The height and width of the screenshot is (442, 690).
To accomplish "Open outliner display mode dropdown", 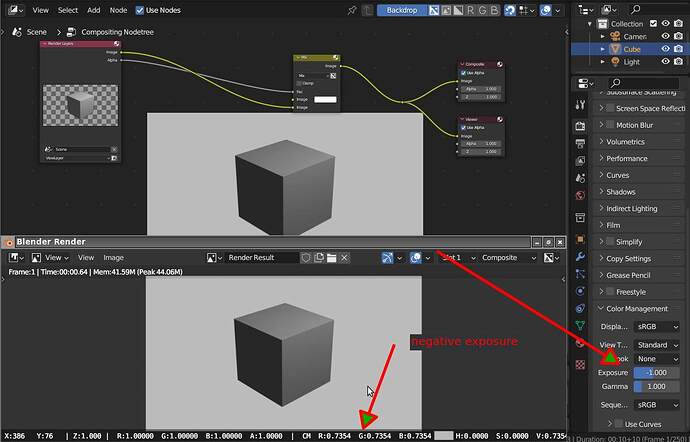I will coord(610,9).
